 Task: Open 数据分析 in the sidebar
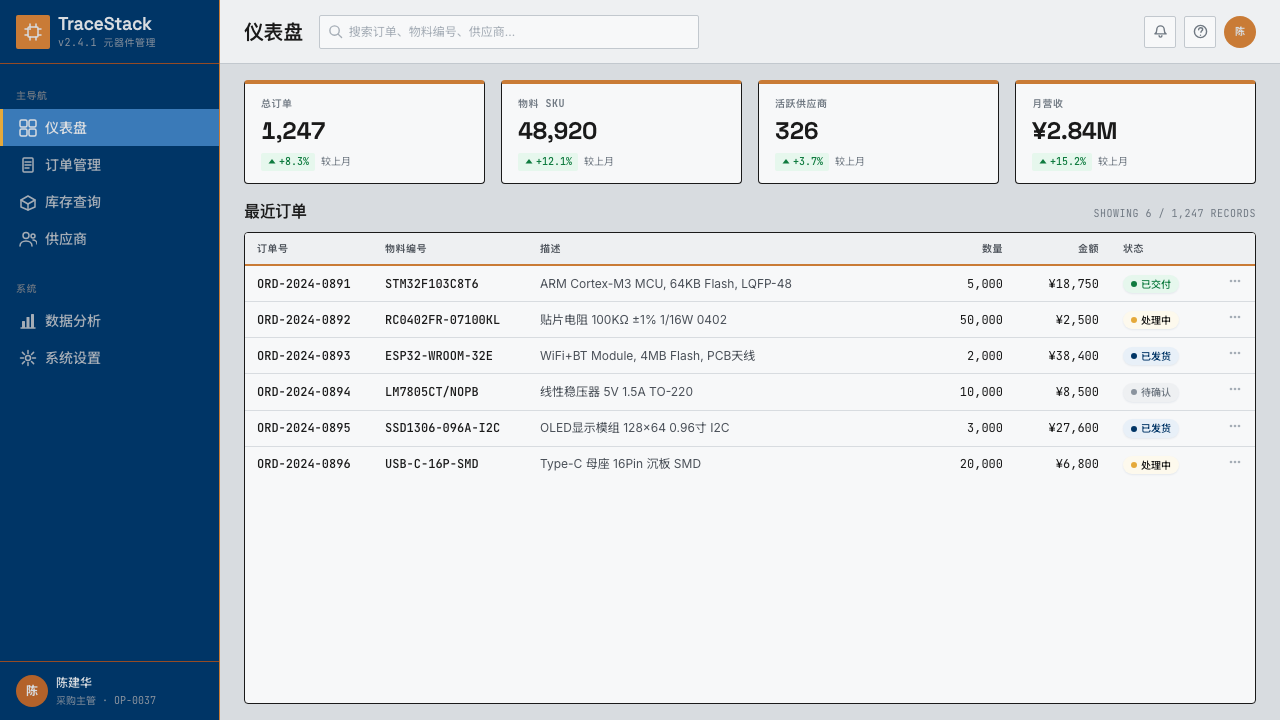coord(110,321)
